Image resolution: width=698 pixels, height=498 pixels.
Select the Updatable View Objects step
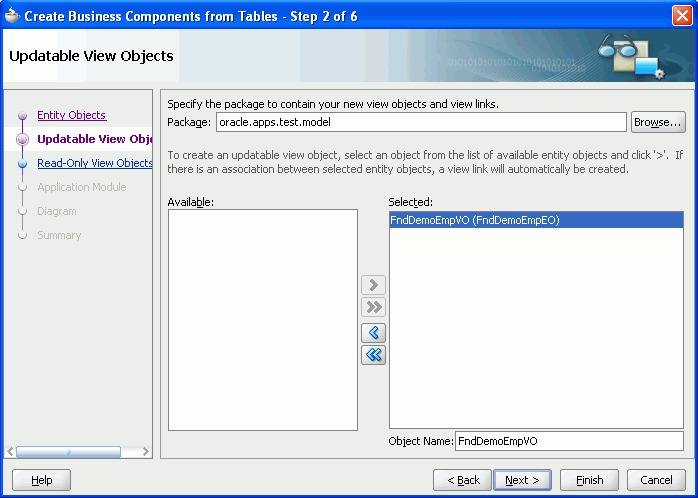point(94,139)
